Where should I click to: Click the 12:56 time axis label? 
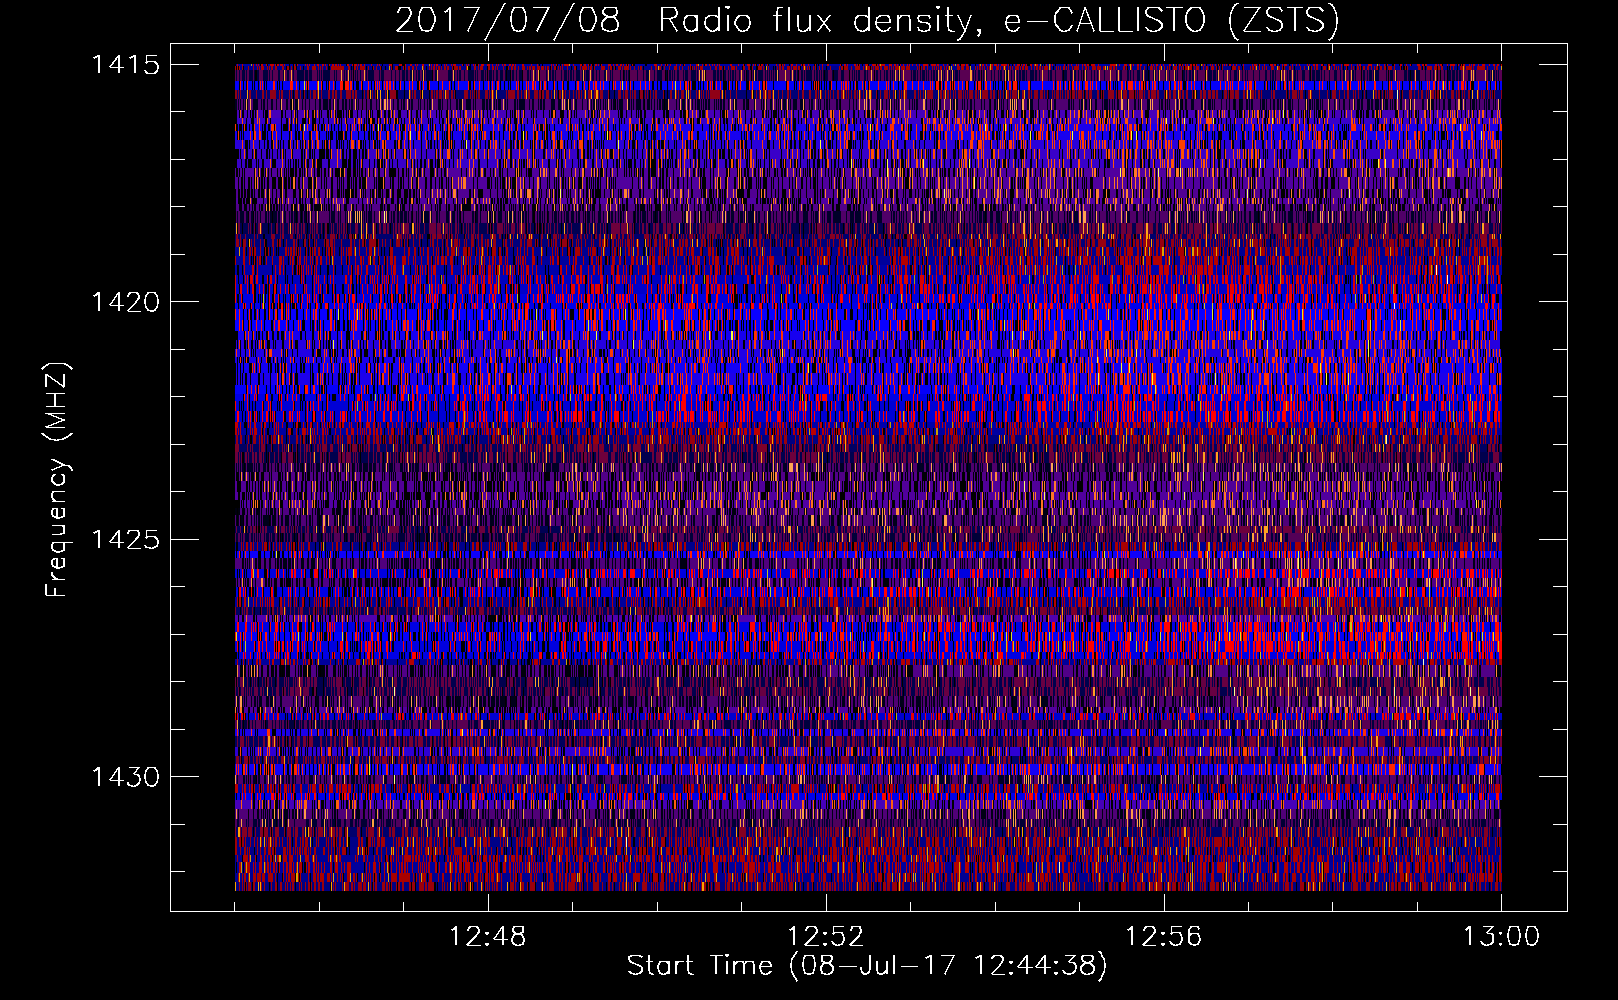1163,937
